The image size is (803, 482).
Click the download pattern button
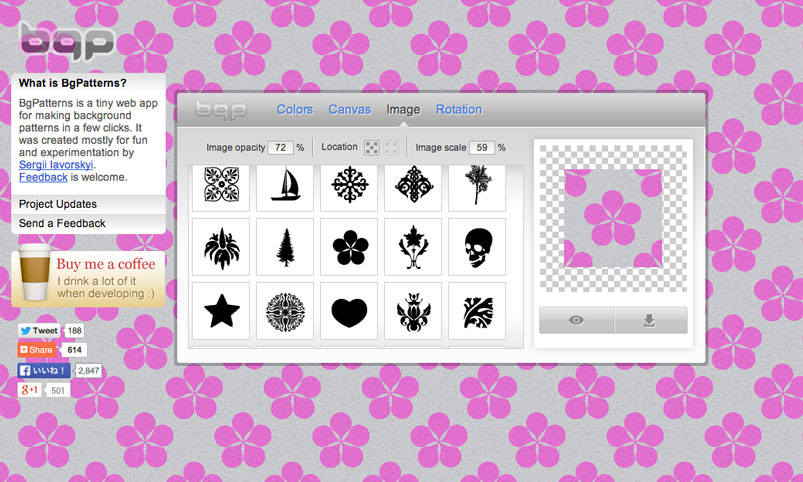650,320
